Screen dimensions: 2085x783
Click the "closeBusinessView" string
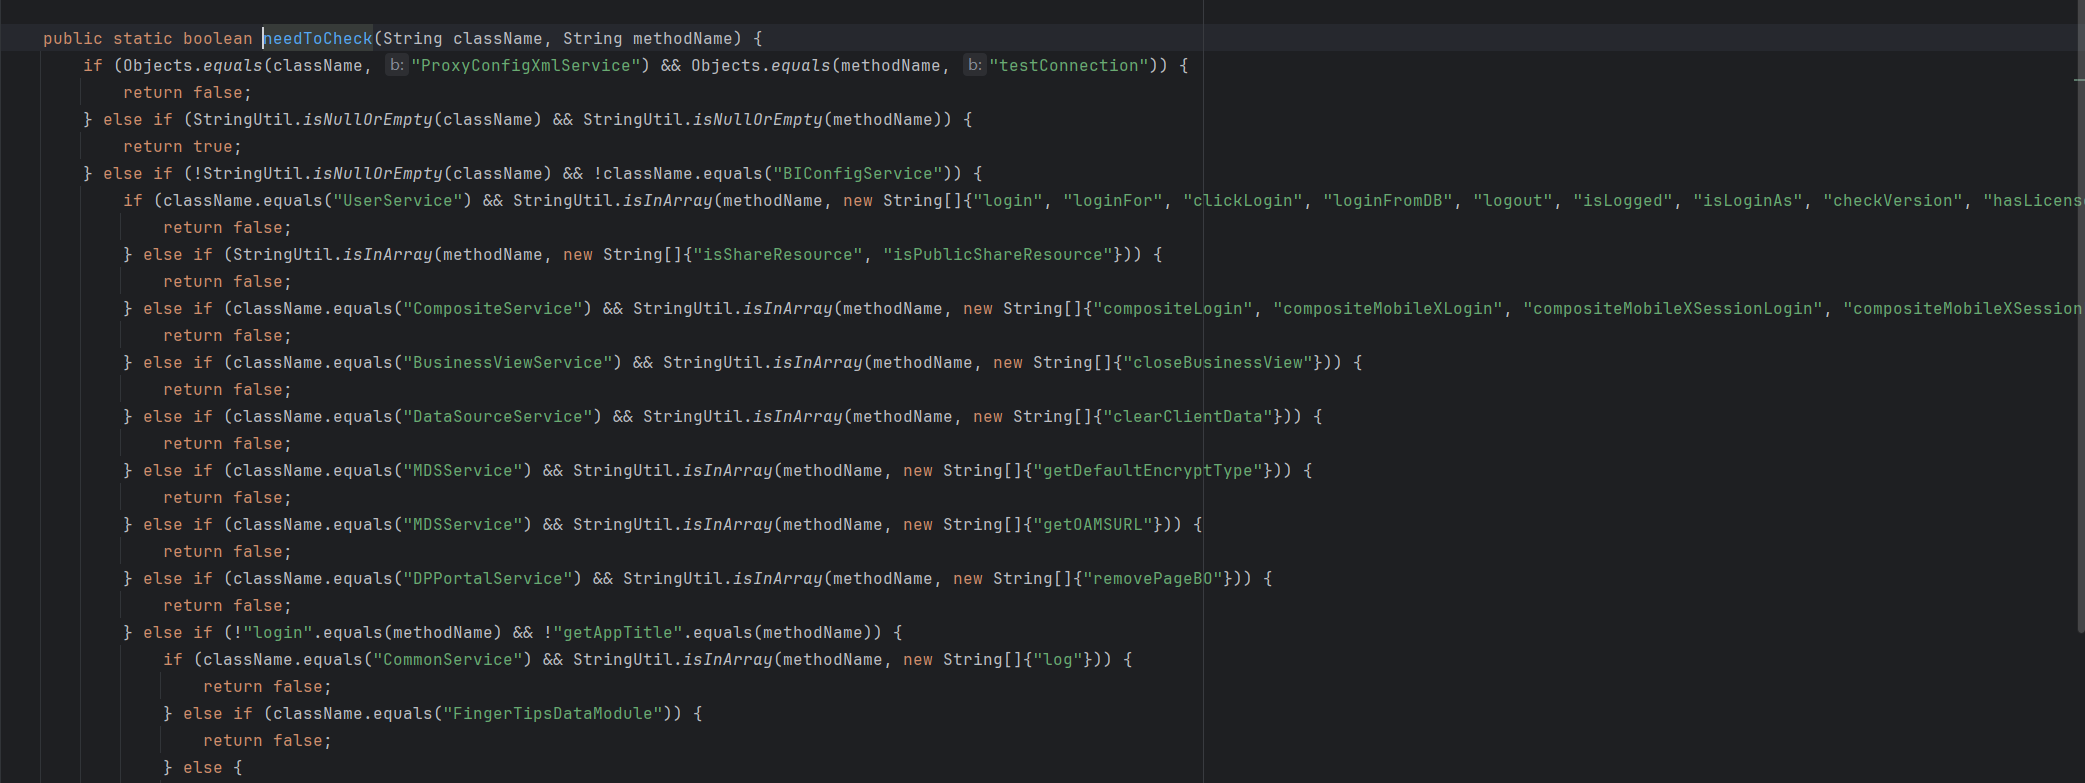(x=1218, y=363)
